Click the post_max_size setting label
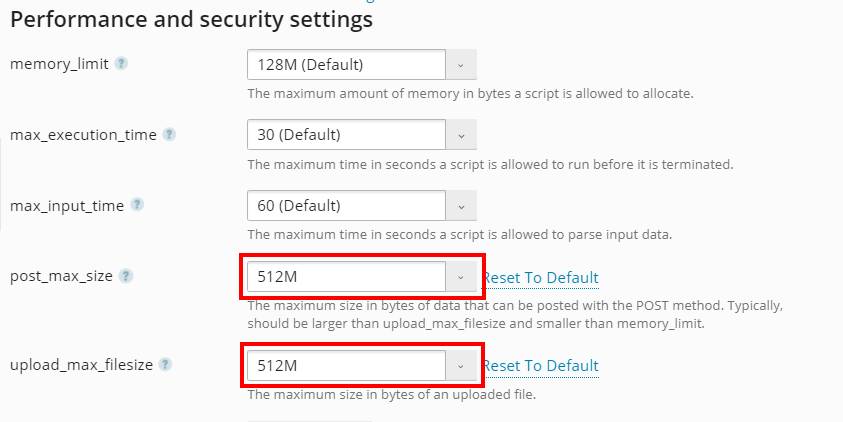The height and width of the screenshot is (422, 843). (61, 276)
